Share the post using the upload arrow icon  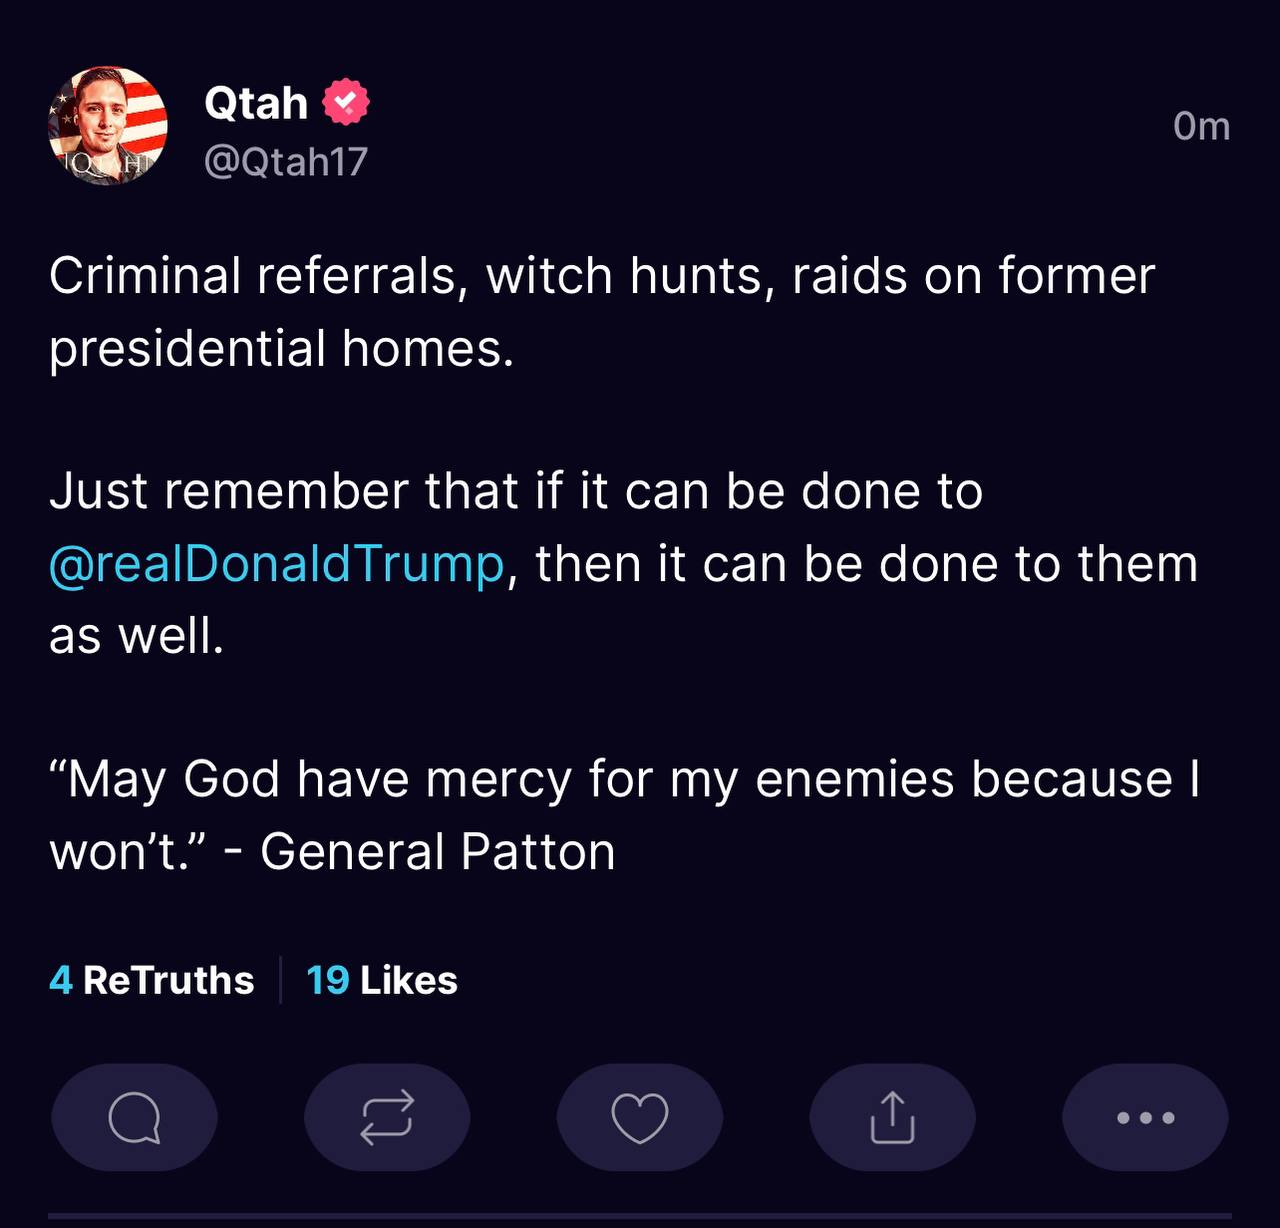coord(892,1117)
